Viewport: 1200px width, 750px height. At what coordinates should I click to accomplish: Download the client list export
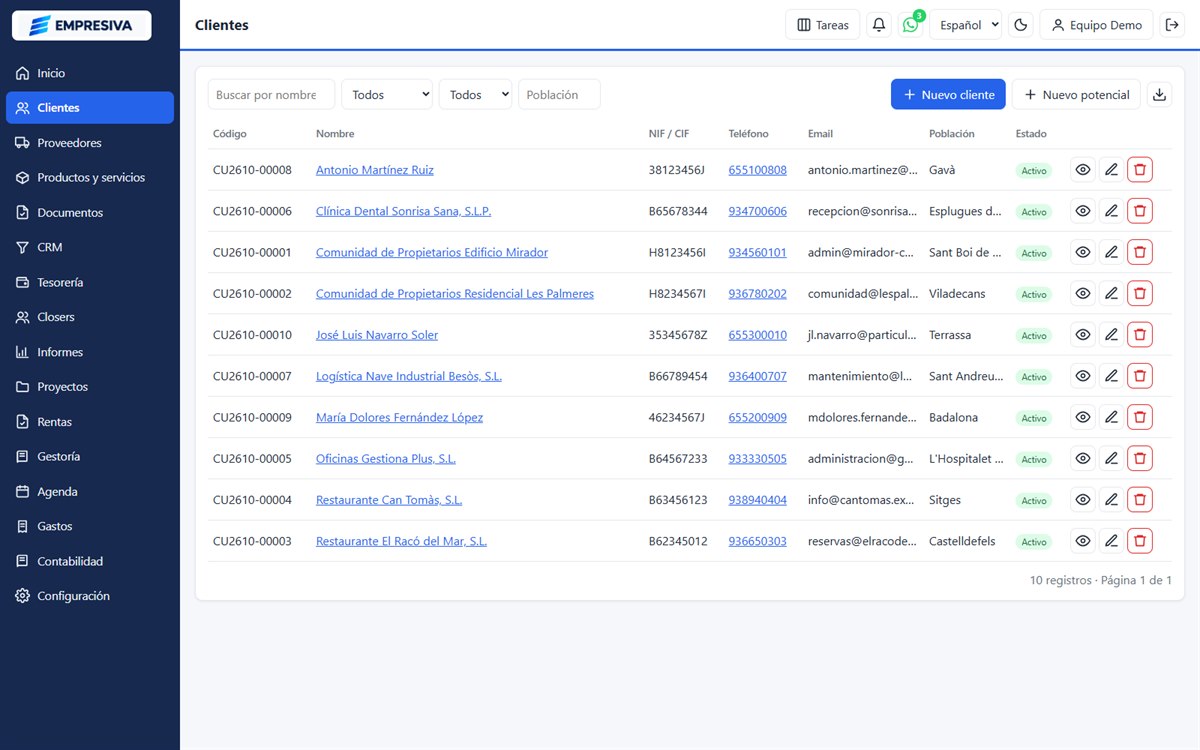[x=1160, y=95]
